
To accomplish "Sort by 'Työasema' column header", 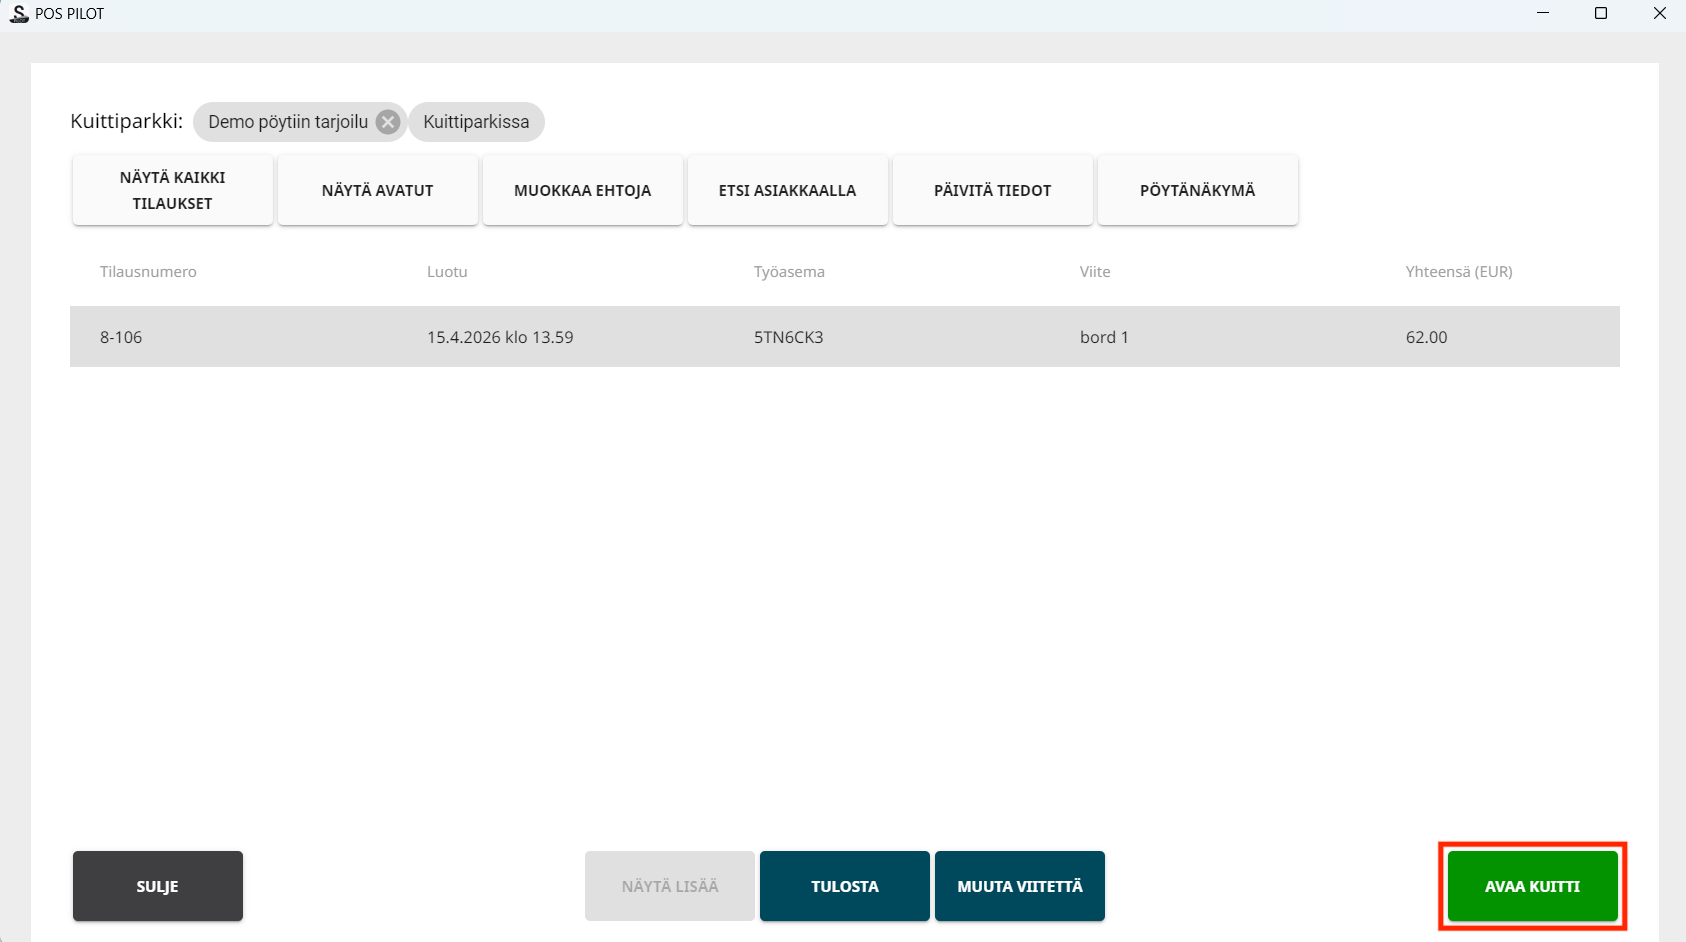I will pyautogui.click(x=789, y=272).
